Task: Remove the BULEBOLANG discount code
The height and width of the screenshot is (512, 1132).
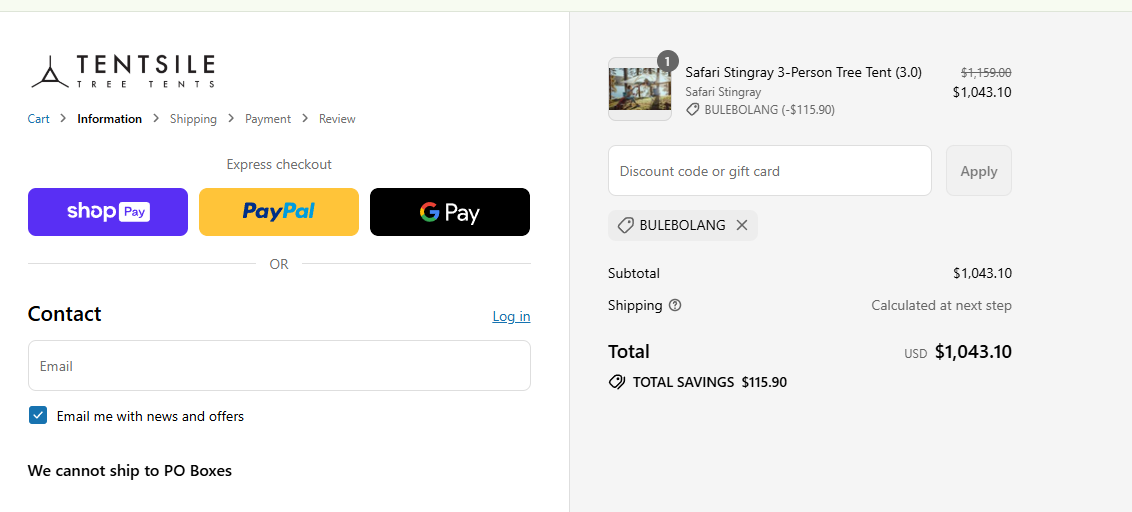Action: pyautogui.click(x=741, y=225)
